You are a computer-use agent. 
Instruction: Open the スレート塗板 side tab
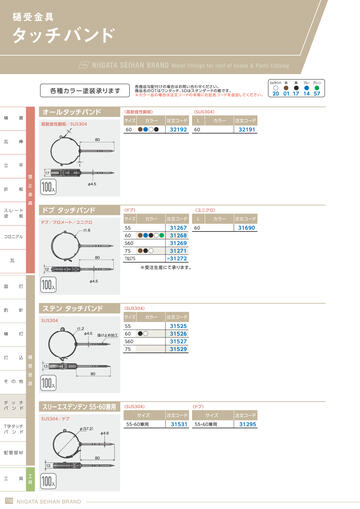pos(13,213)
